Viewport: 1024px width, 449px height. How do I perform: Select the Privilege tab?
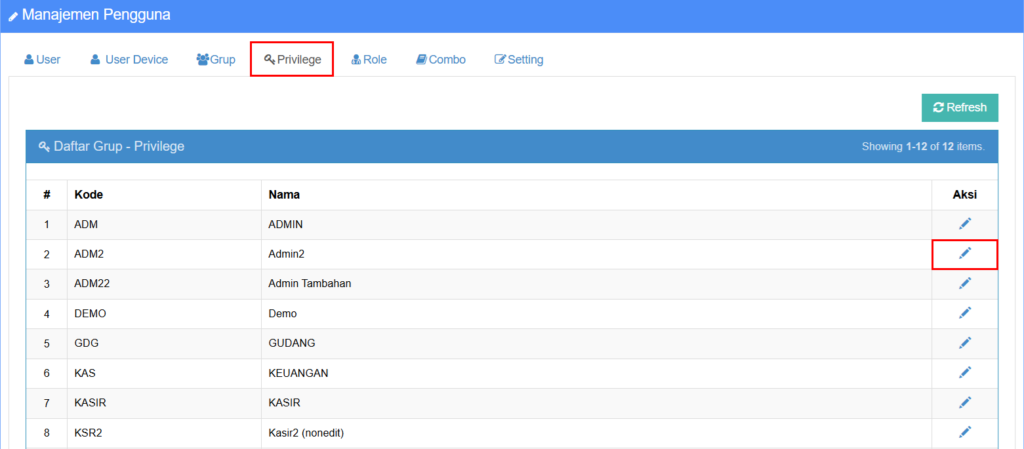tap(292, 60)
